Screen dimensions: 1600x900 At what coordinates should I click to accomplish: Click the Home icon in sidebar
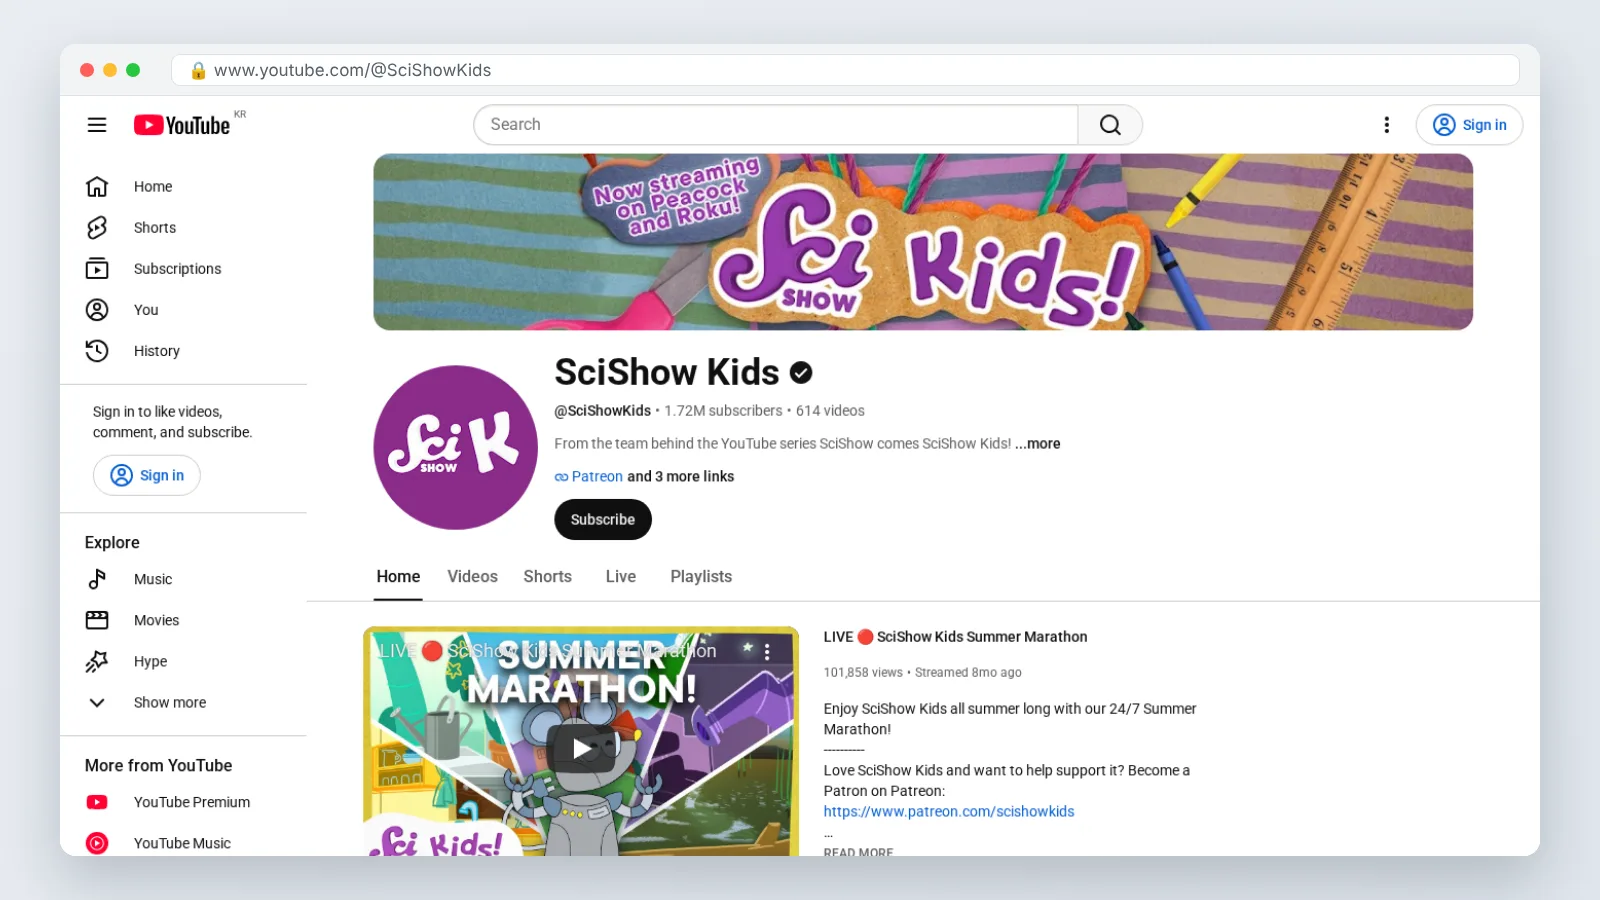click(97, 187)
